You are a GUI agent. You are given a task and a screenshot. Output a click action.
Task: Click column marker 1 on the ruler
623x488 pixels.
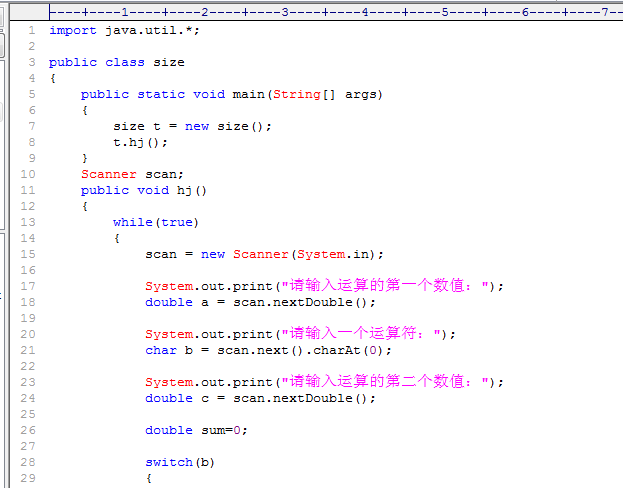pos(125,12)
